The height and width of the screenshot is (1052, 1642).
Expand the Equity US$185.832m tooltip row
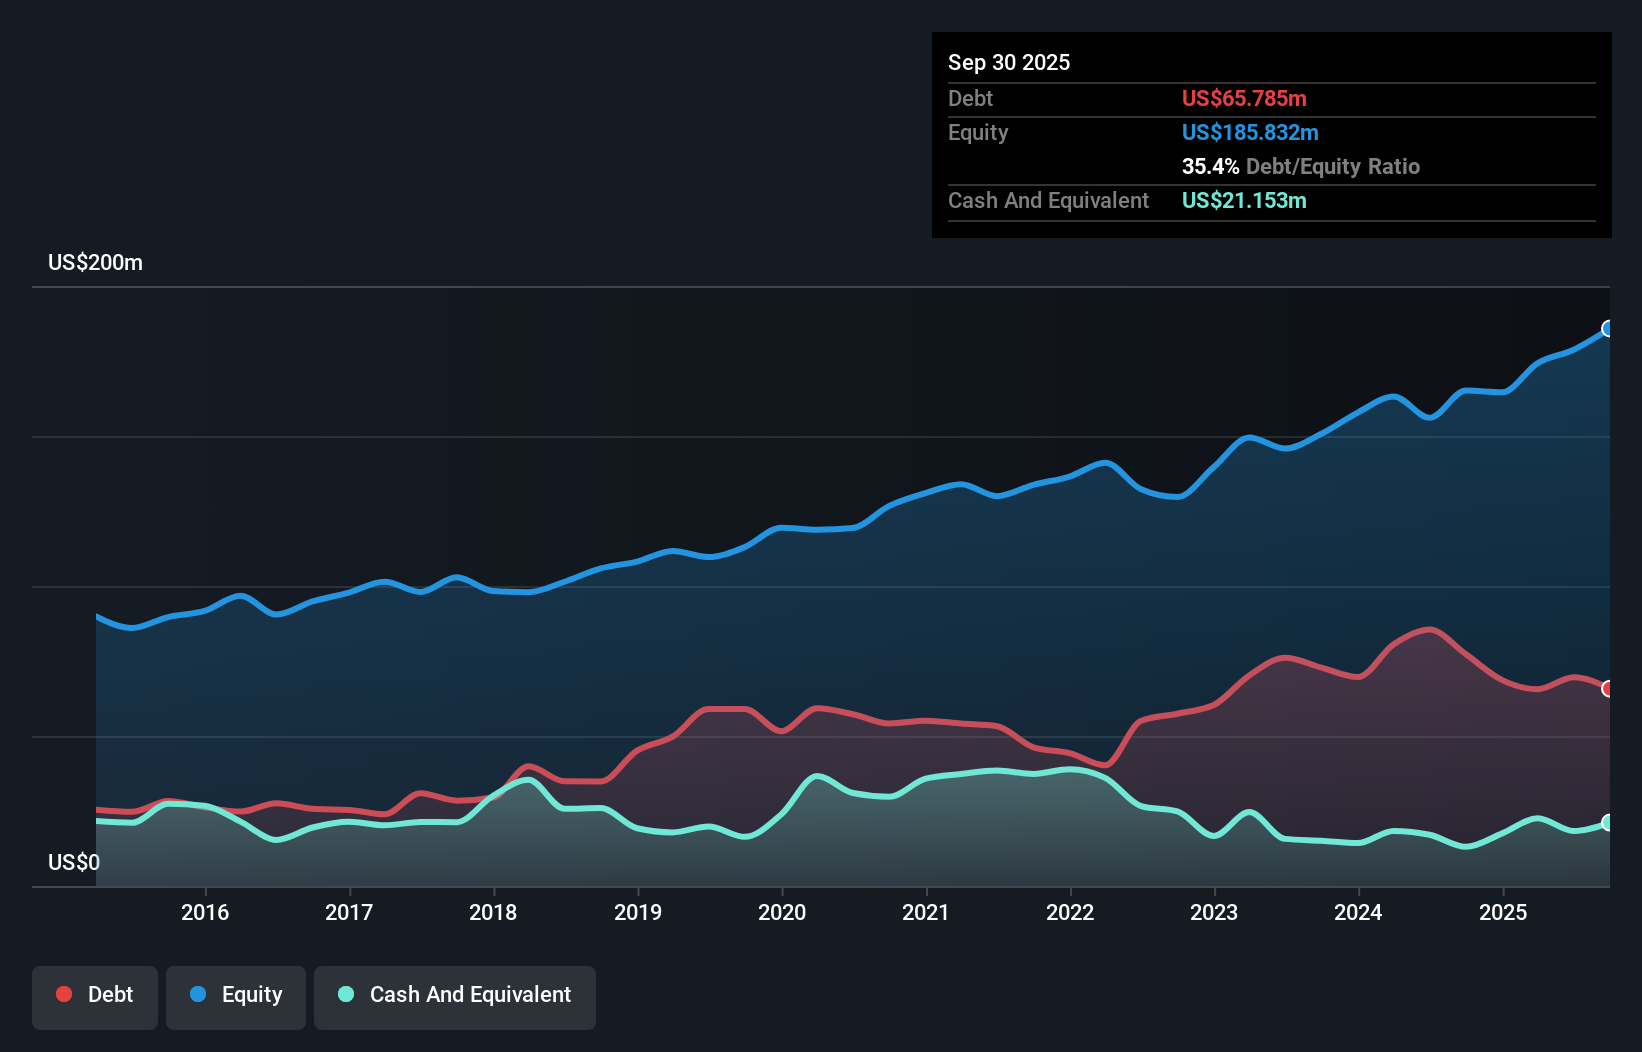coord(1250,132)
